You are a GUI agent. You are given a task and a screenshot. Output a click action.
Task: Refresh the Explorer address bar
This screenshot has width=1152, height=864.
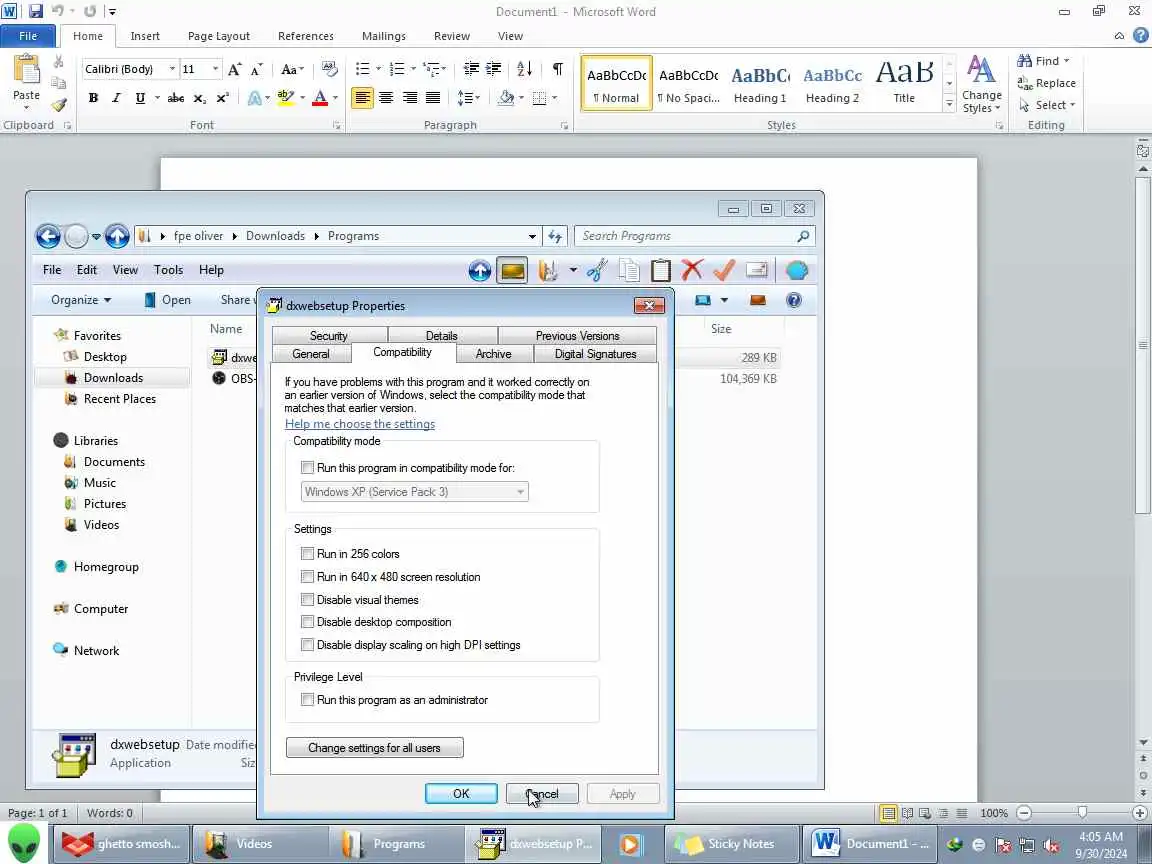click(555, 236)
